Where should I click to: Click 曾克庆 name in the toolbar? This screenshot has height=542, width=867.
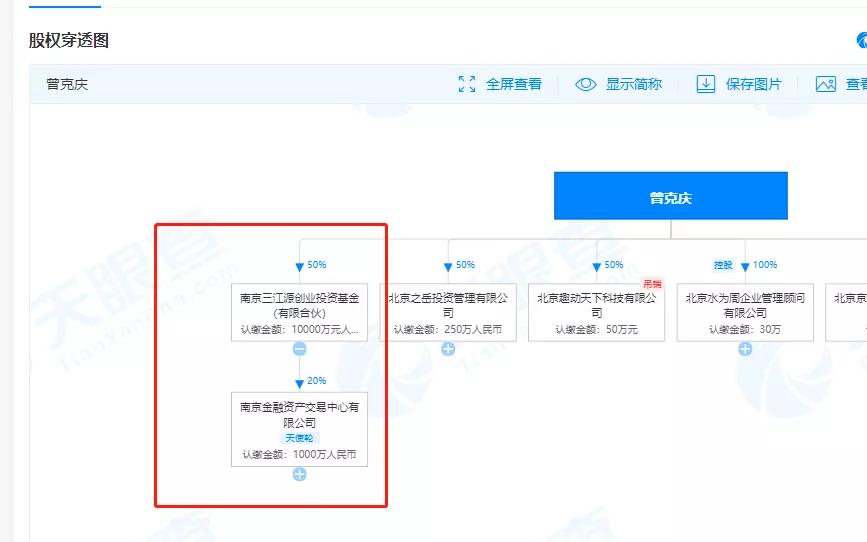67,84
